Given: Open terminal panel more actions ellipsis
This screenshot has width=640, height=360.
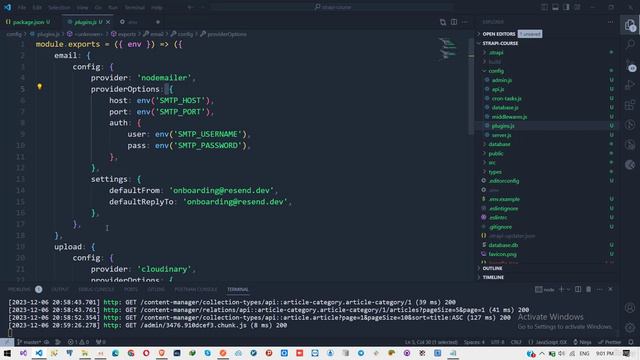Looking at the screenshot, I should [599, 289].
